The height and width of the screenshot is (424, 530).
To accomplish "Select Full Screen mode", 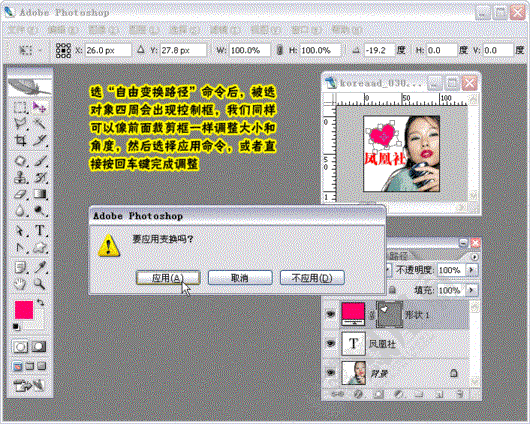I will [x=41, y=366].
